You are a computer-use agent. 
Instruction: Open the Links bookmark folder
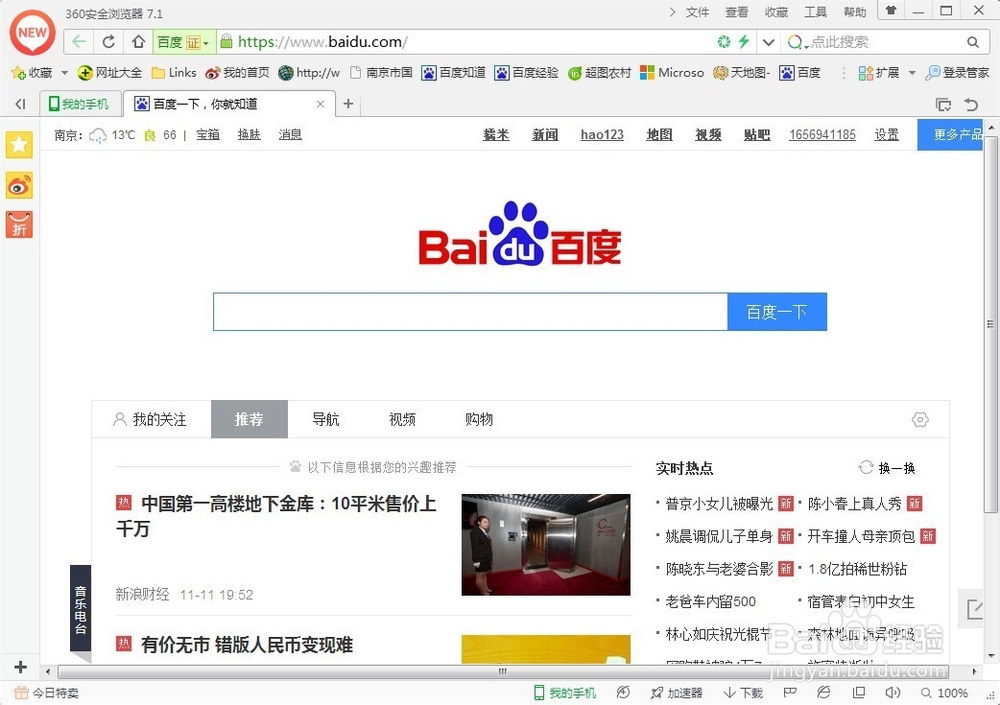pos(174,73)
